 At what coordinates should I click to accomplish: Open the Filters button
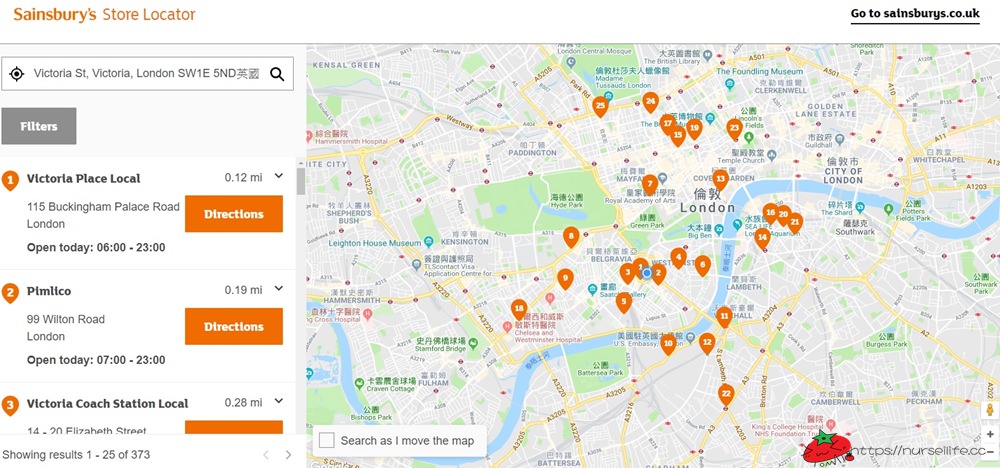[39, 126]
